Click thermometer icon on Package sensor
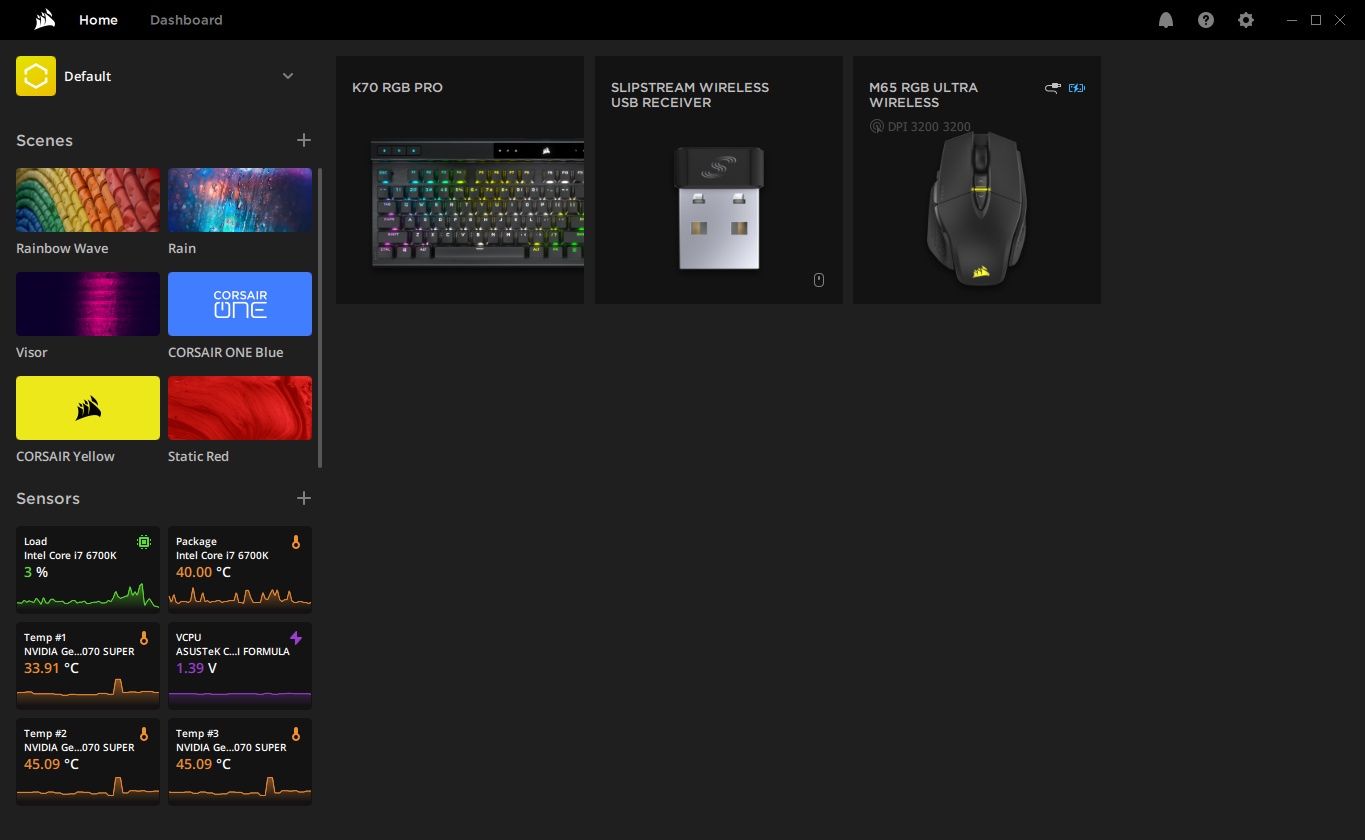The image size is (1365, 840). tap(296, 542)
